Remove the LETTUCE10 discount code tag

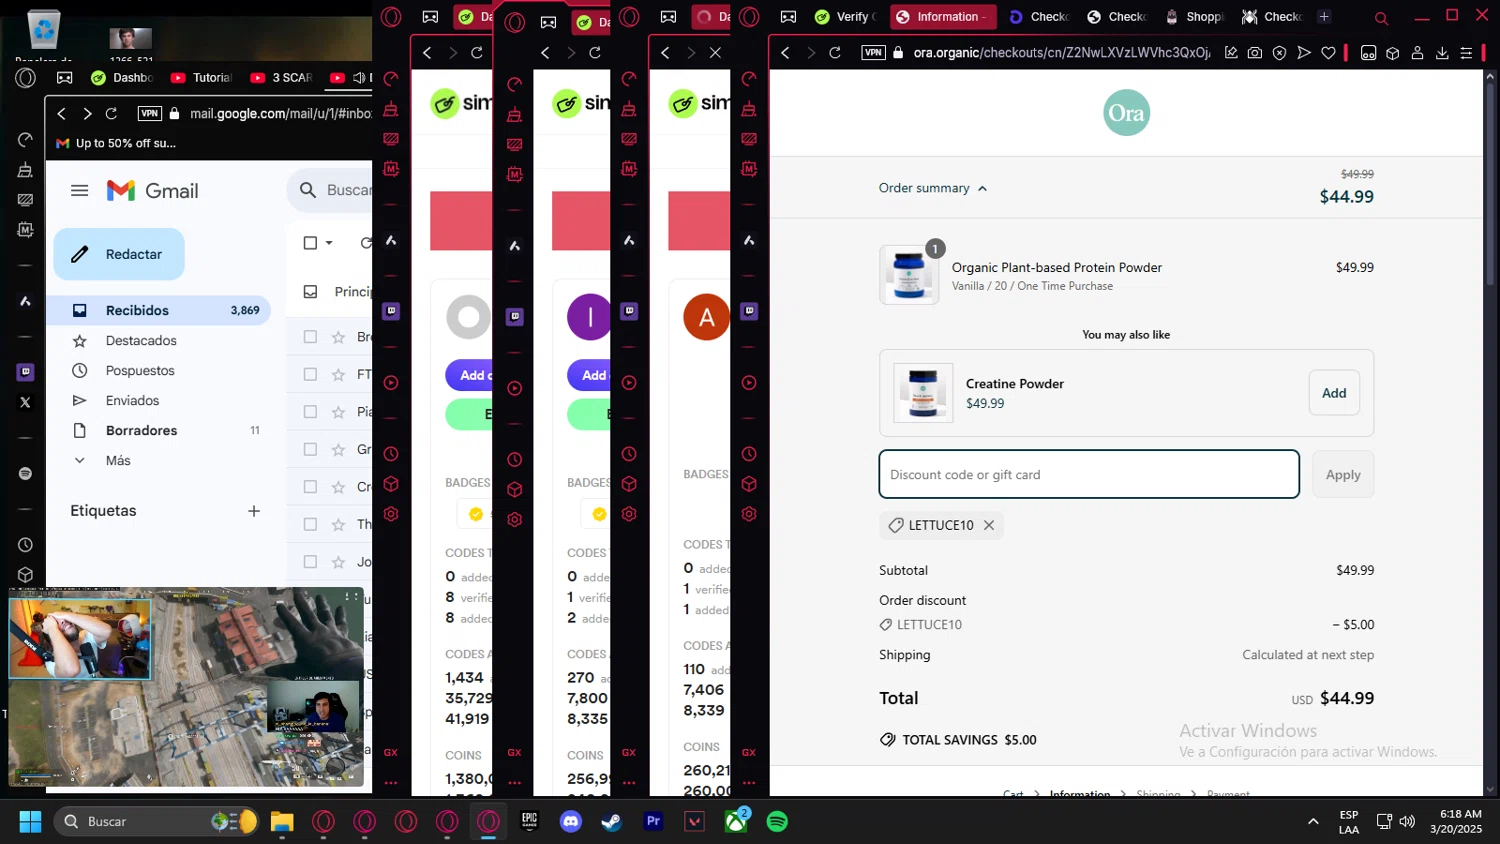tap(989, 525)
